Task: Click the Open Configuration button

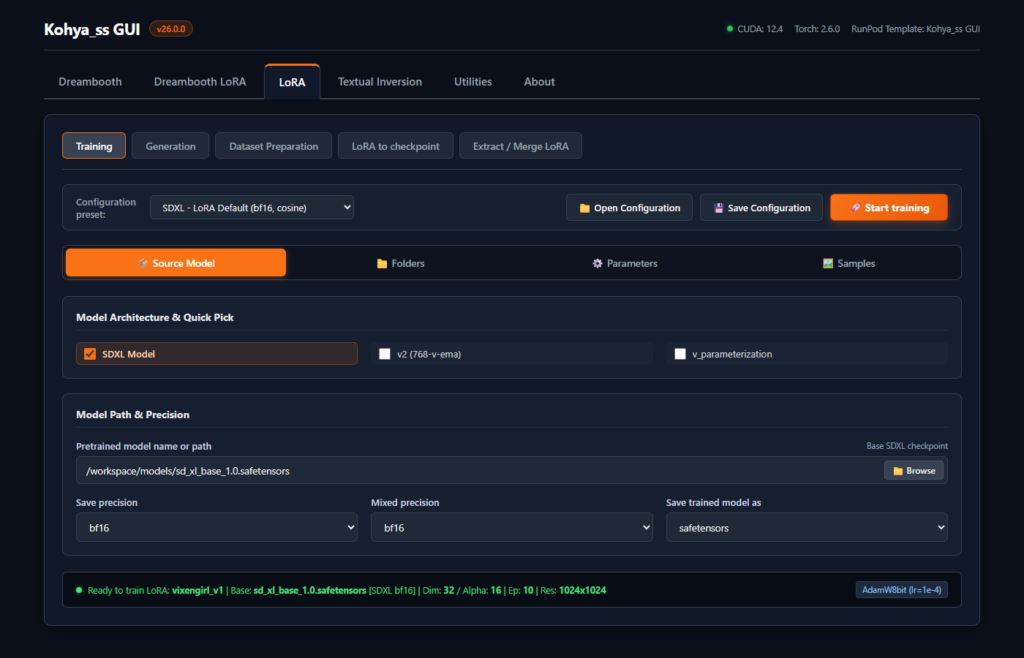Action: click(x=629, y=208)
